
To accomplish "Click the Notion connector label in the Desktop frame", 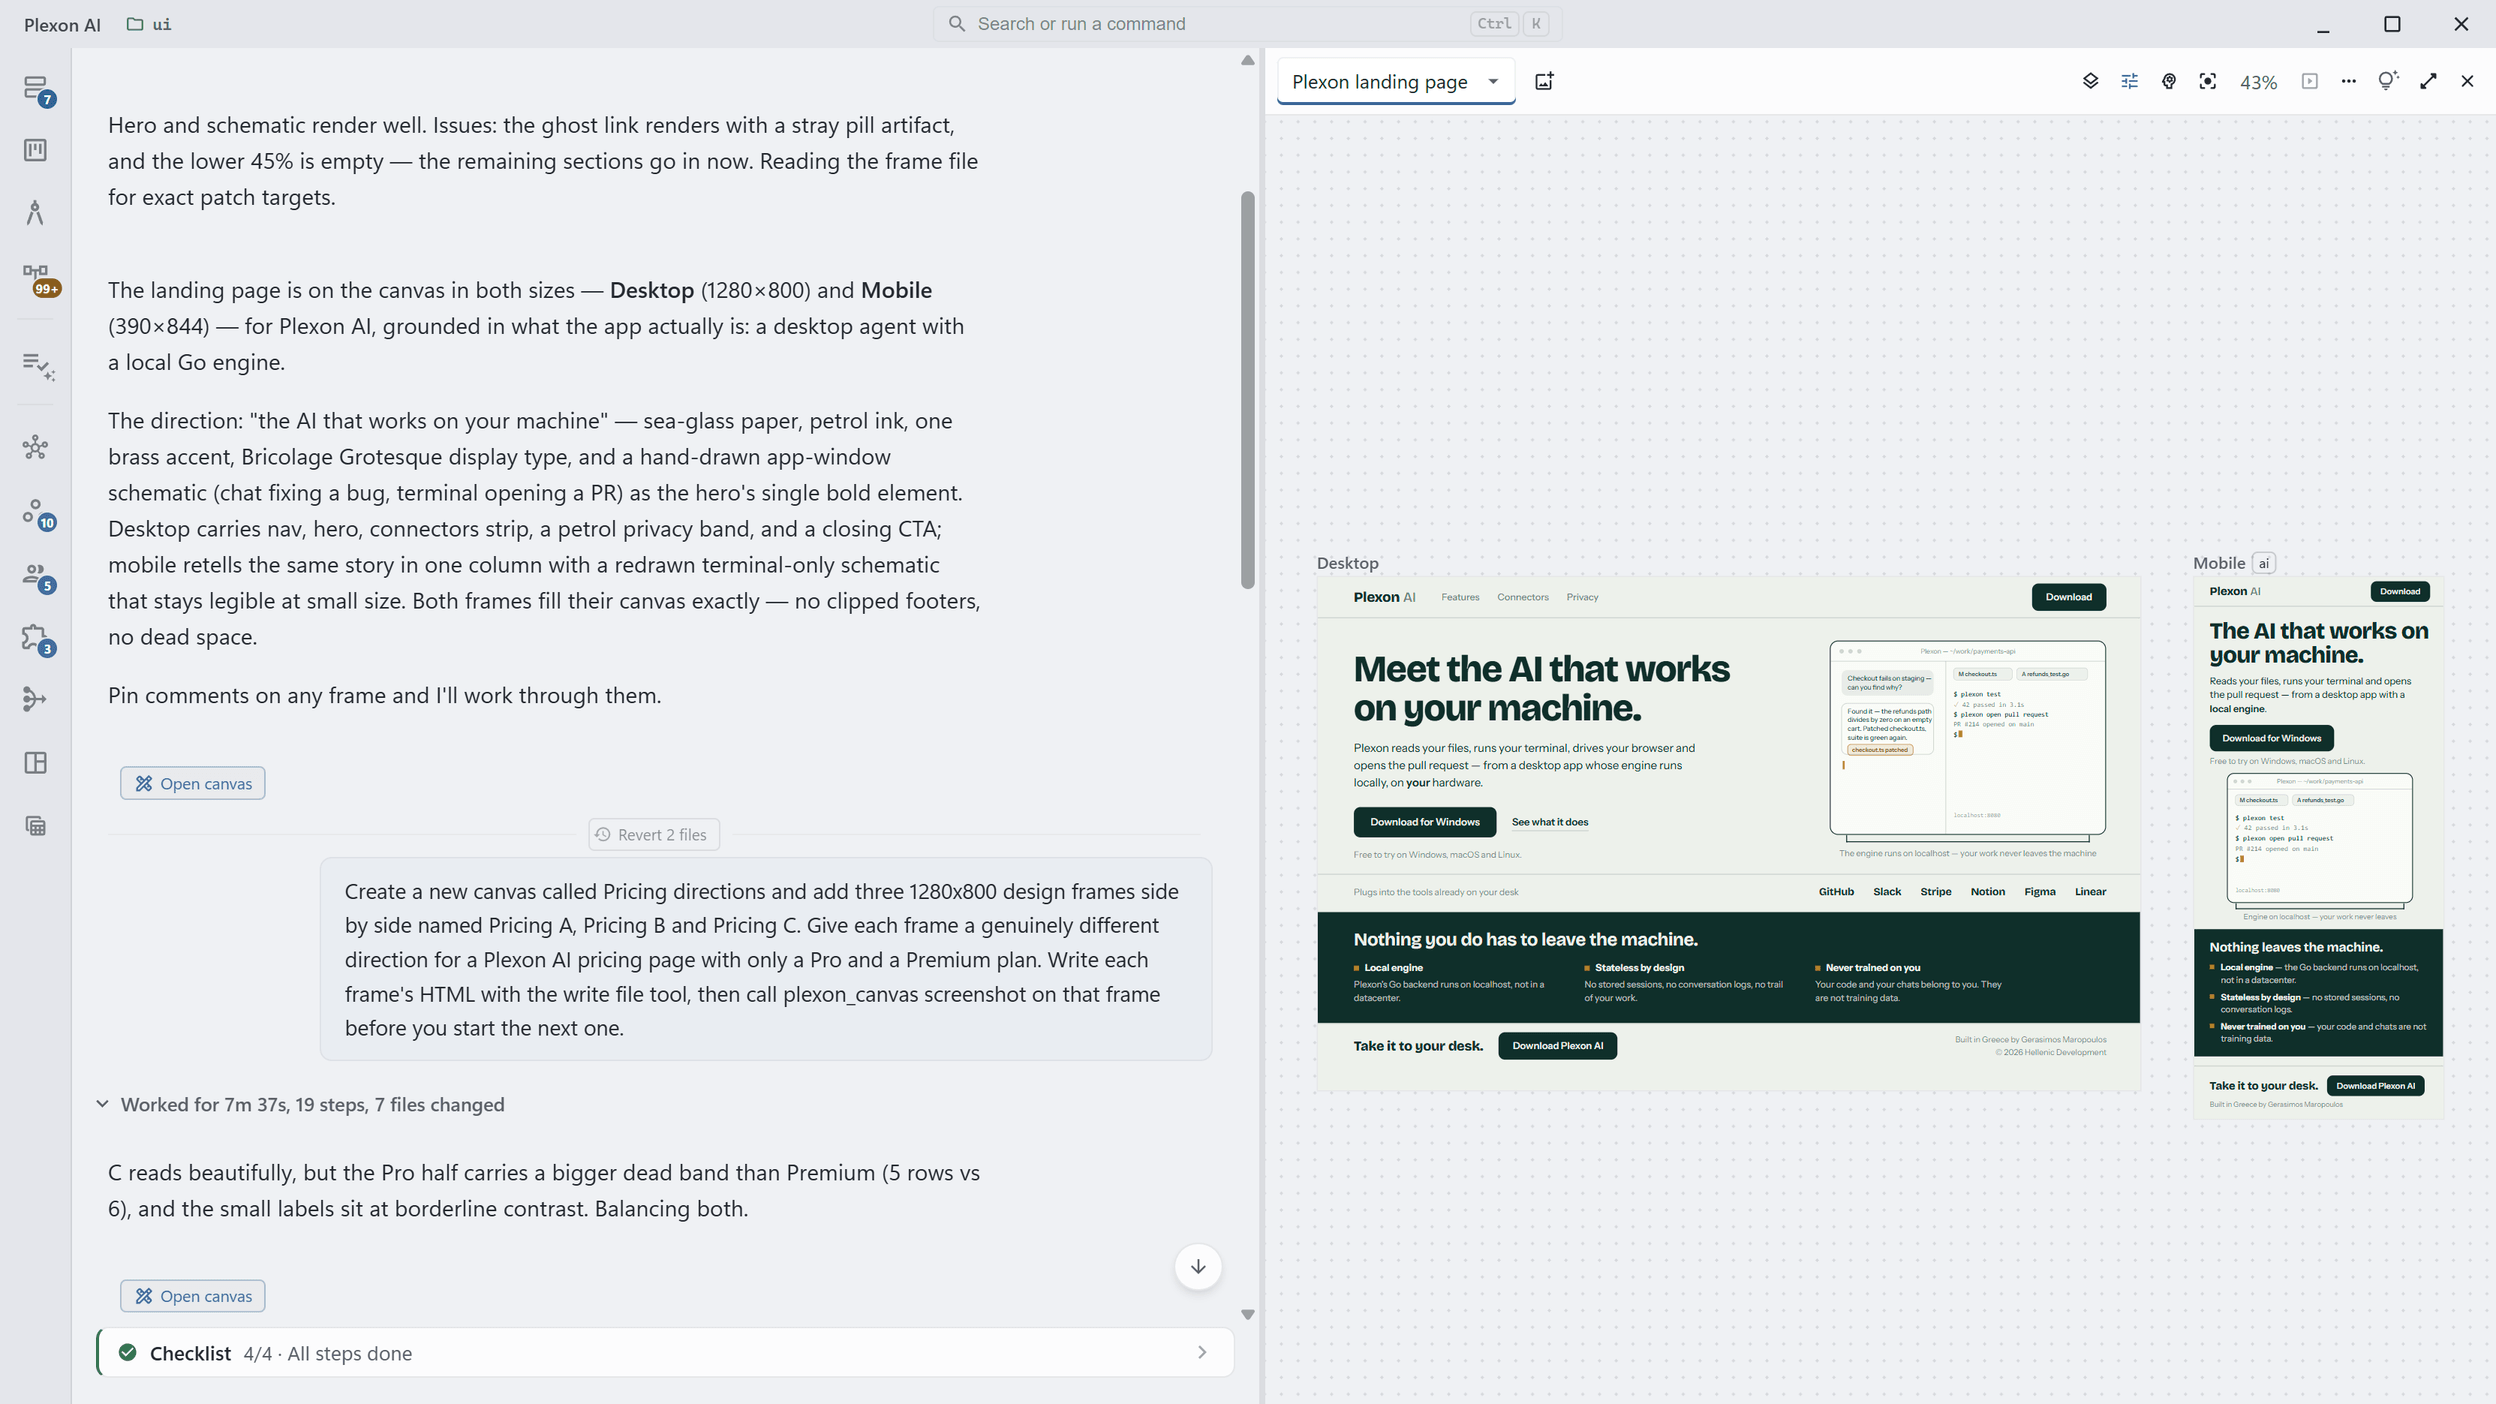I will (x=1987, y=892).
